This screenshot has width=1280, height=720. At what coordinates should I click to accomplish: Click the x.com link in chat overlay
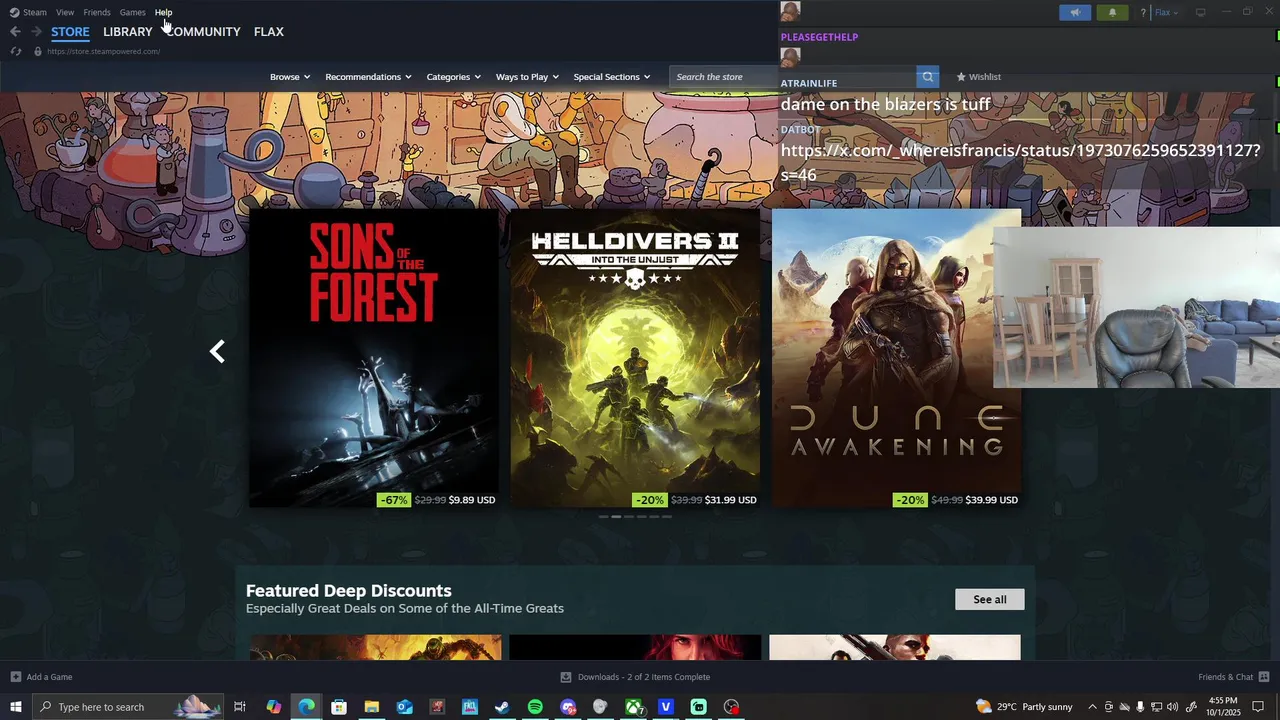(1020, 162)
